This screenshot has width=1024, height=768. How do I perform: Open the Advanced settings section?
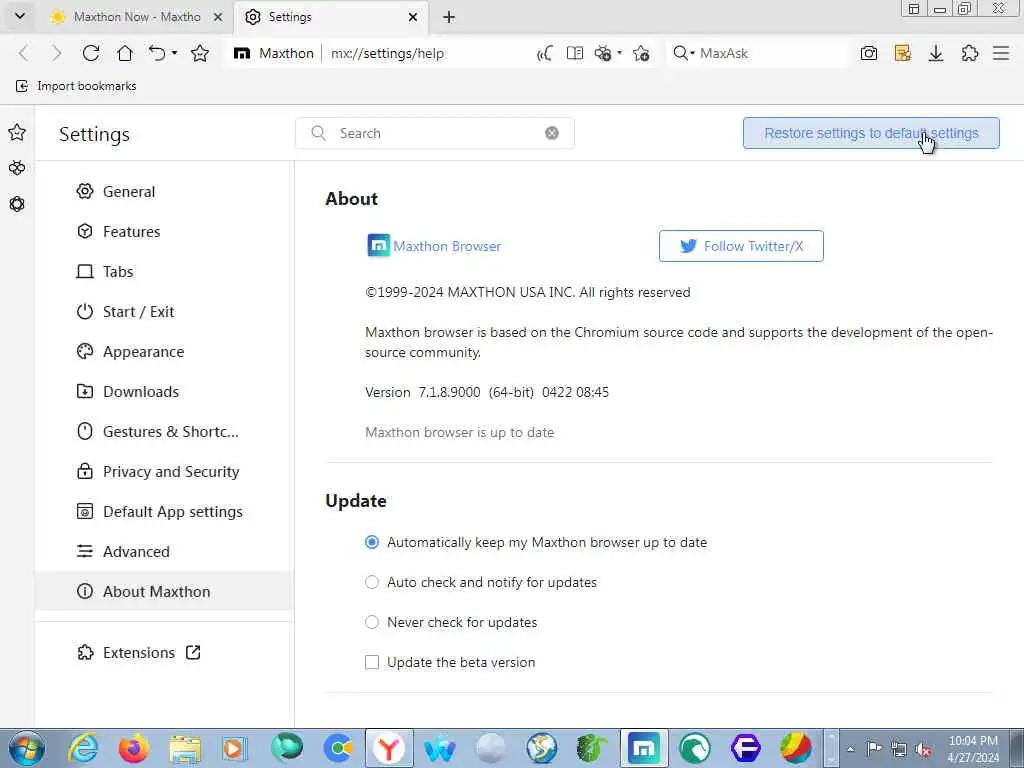pos(164,551)
